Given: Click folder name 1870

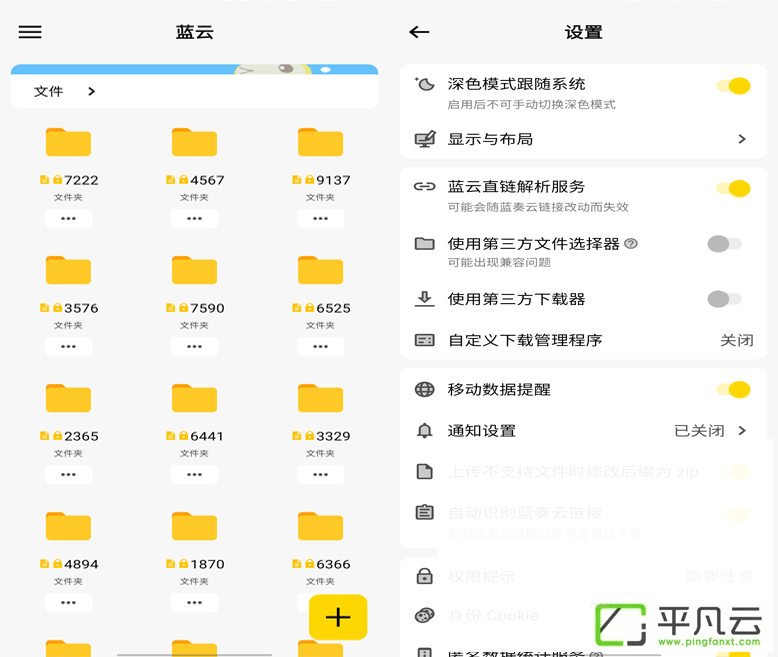Looking at the screenshot, I should (x=207, y=564).
